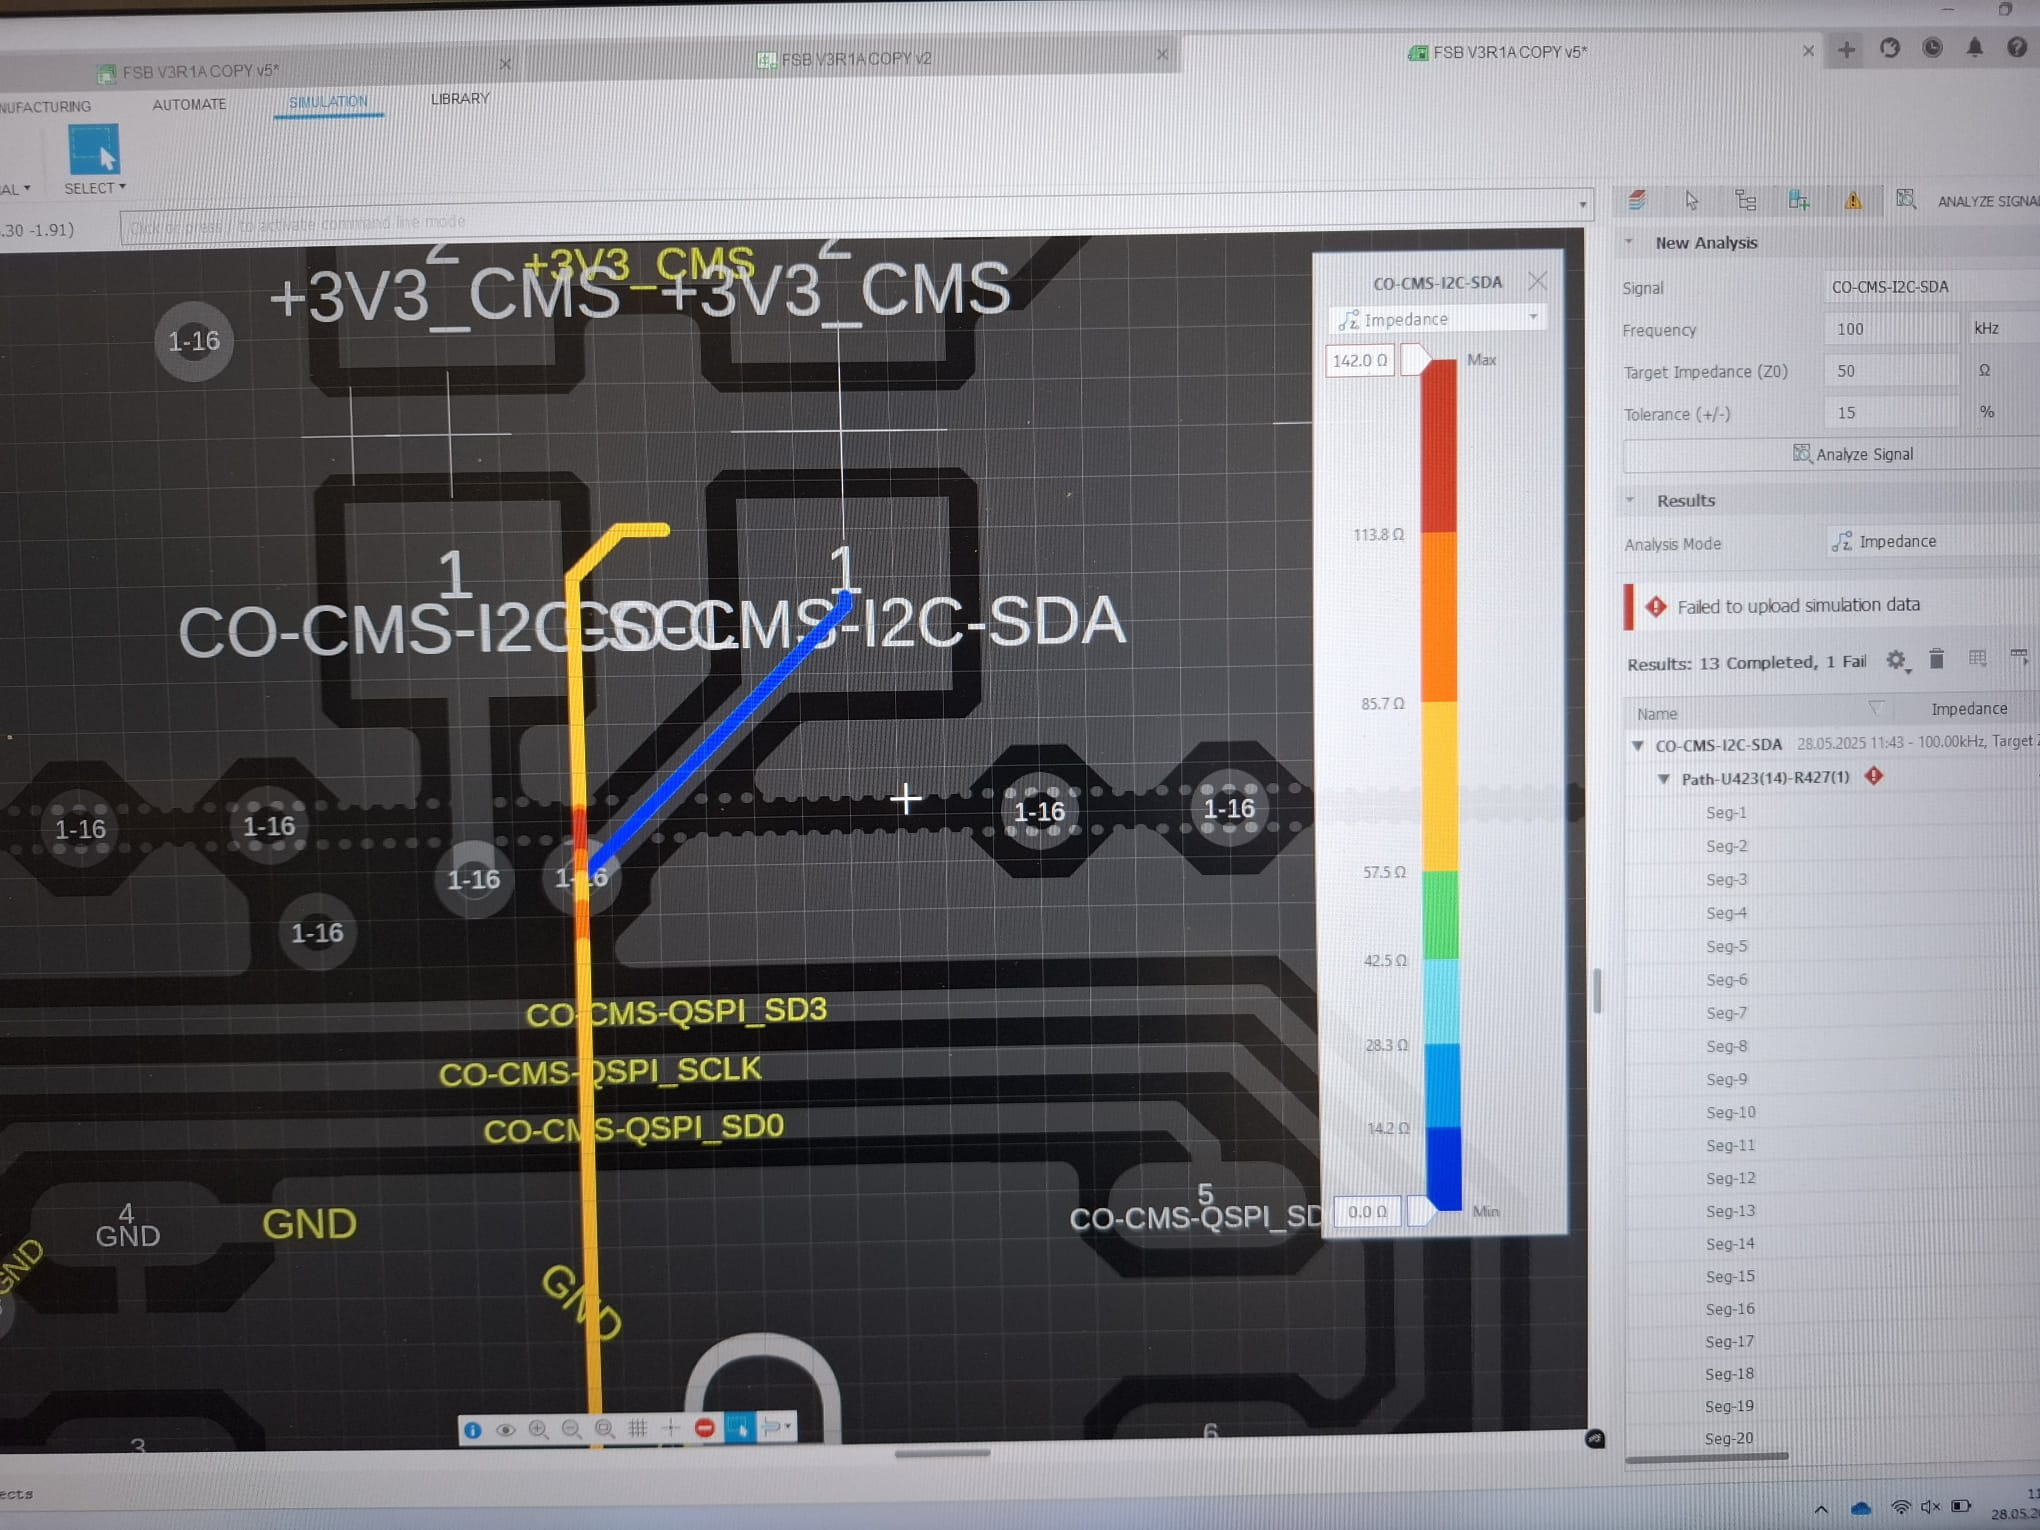2040x1530 pixels.
Task: Select the arrow pointer panel icon
Action: tap(1691, 200)
